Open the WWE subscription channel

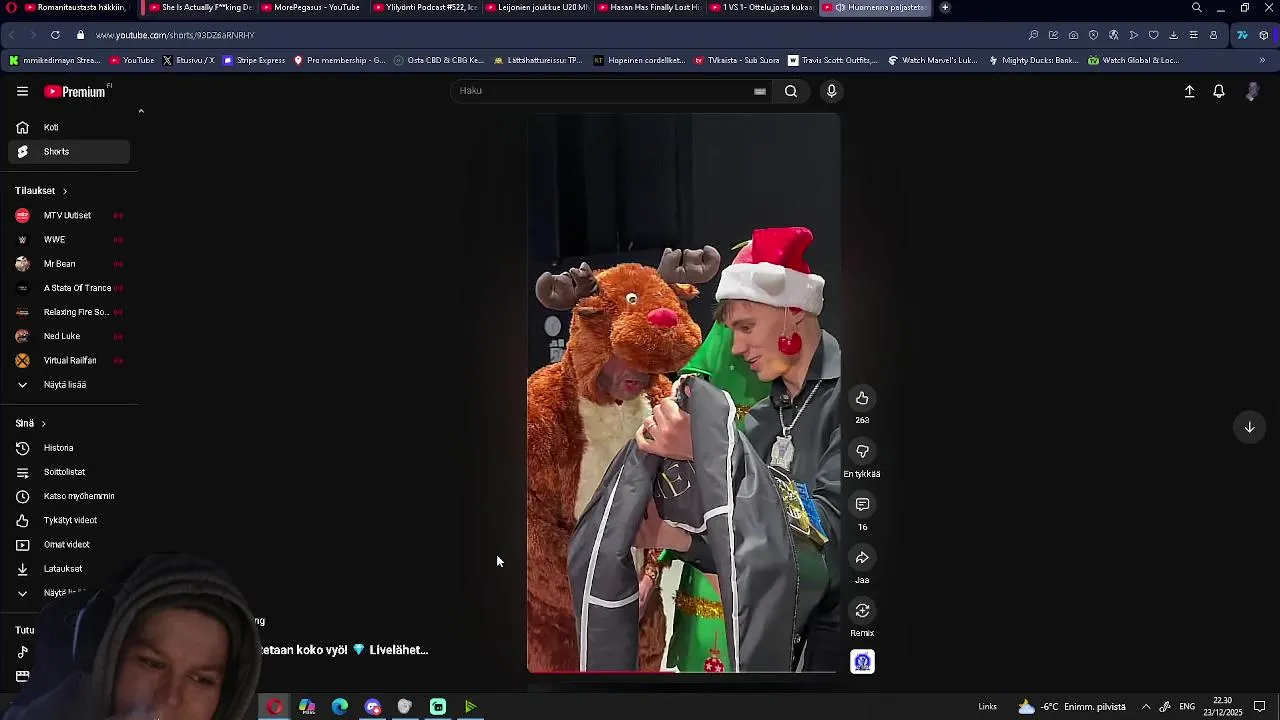(69, 239)
